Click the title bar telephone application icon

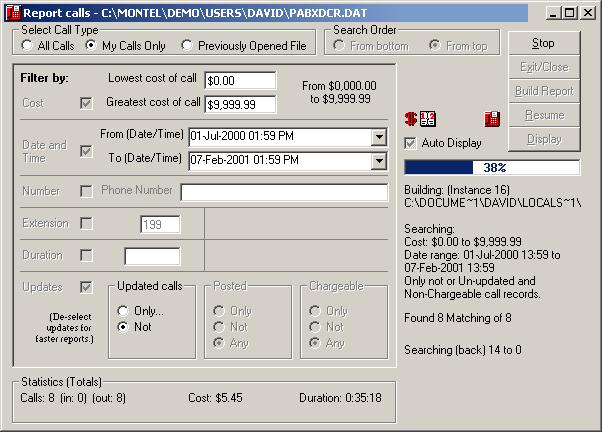pyautogui.click(x=13, y=13)
